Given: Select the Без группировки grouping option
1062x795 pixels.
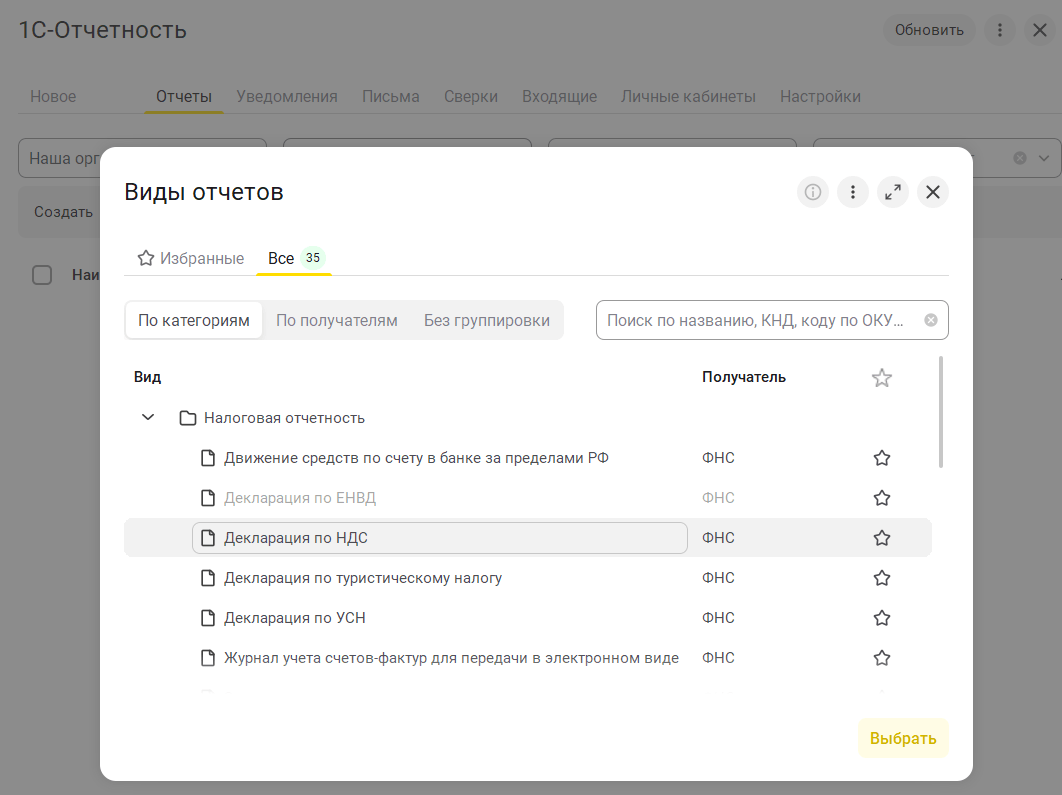Looking at the screenshot, I should [487, 321].
